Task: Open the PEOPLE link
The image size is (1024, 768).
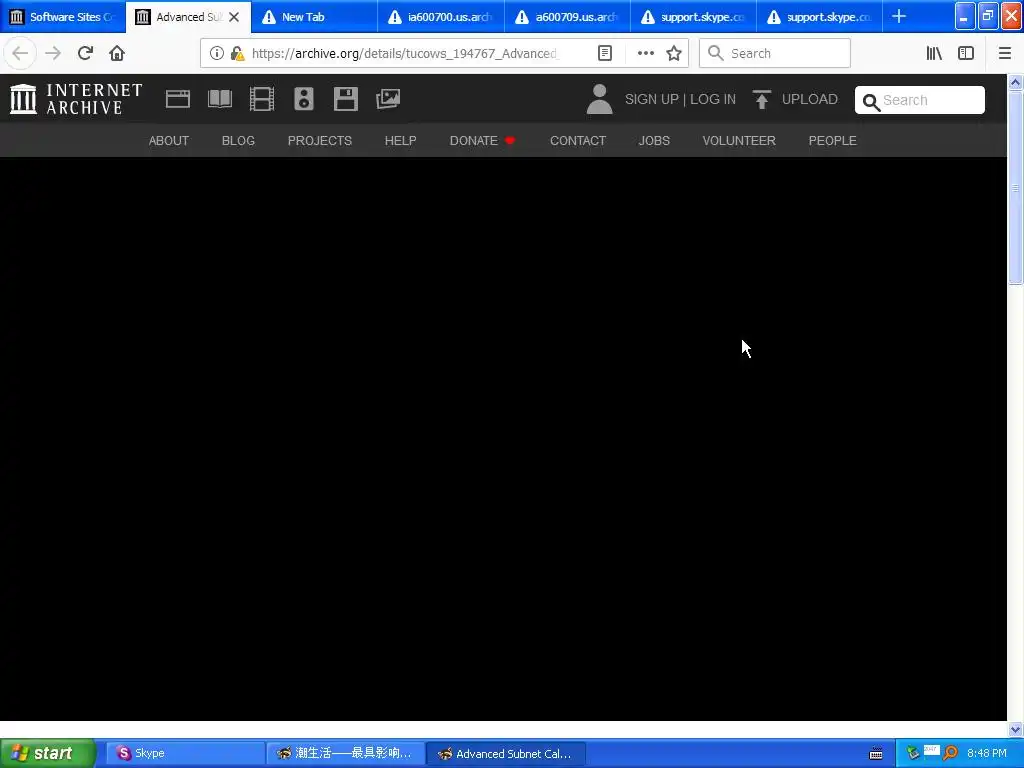Action: tap(833, 140)
